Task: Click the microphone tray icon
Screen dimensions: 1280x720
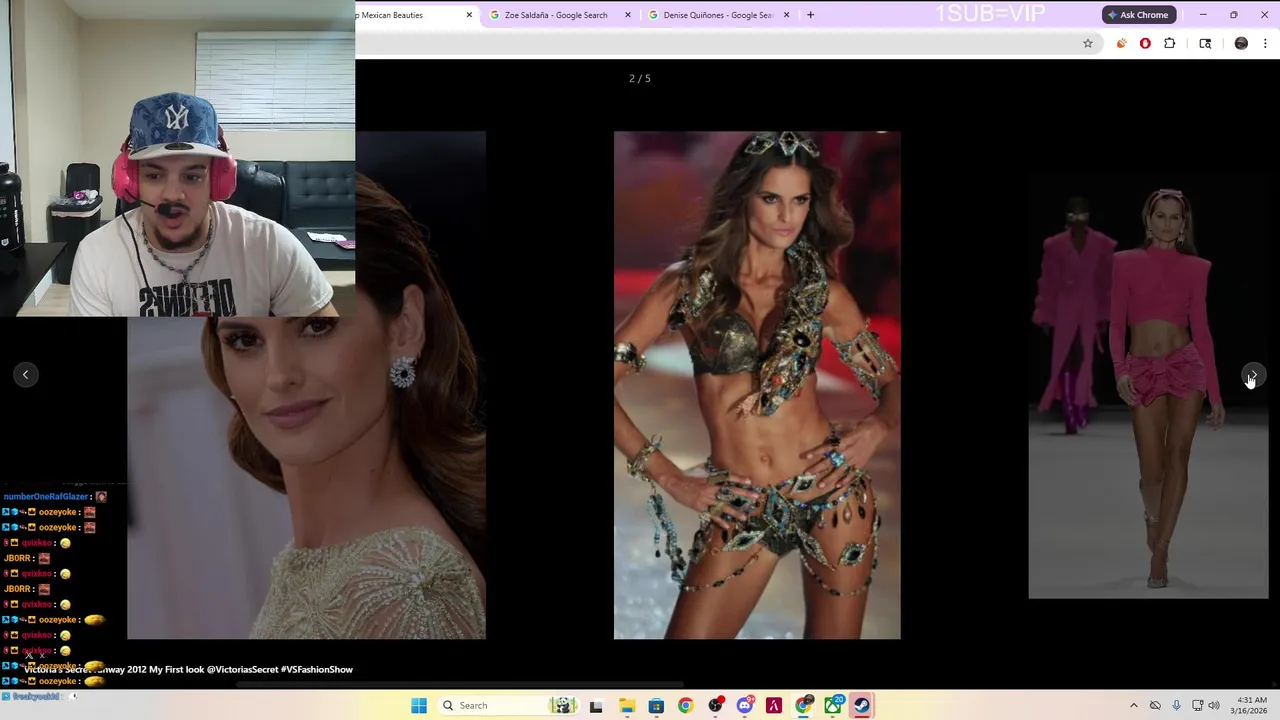Action: (1176, 705)
